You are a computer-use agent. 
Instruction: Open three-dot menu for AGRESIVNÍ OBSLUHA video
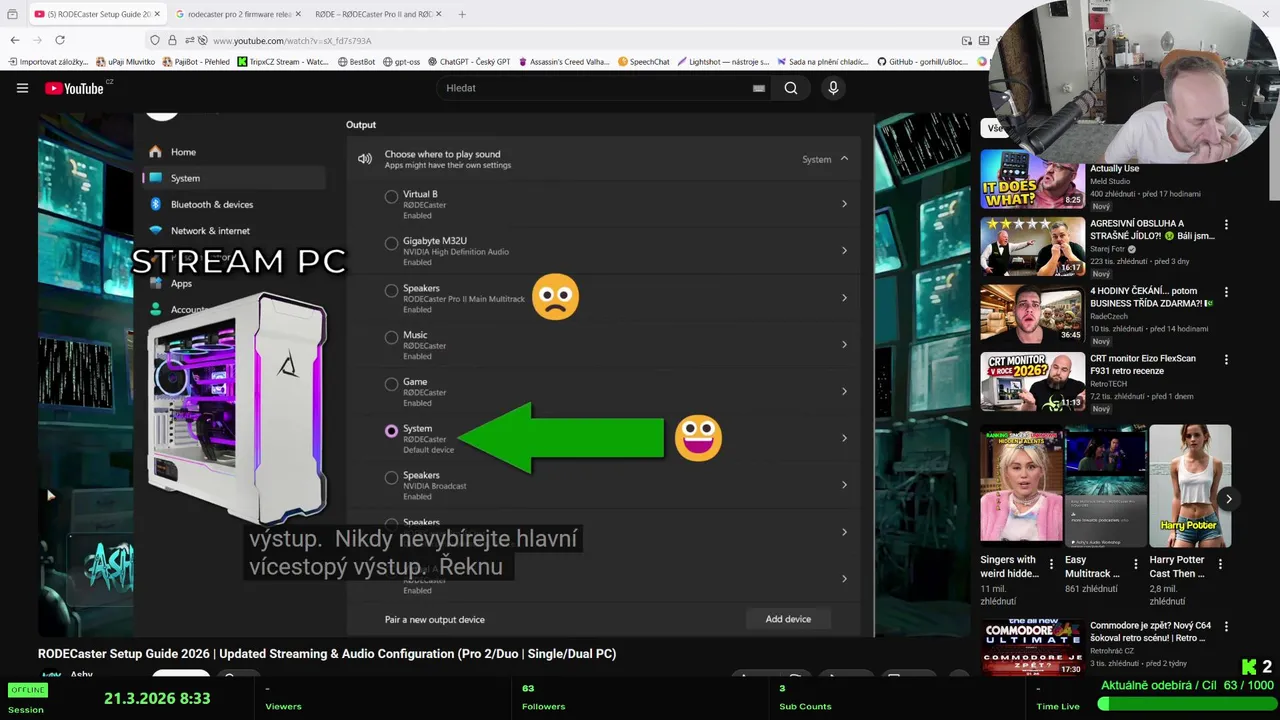[1226, 225]
